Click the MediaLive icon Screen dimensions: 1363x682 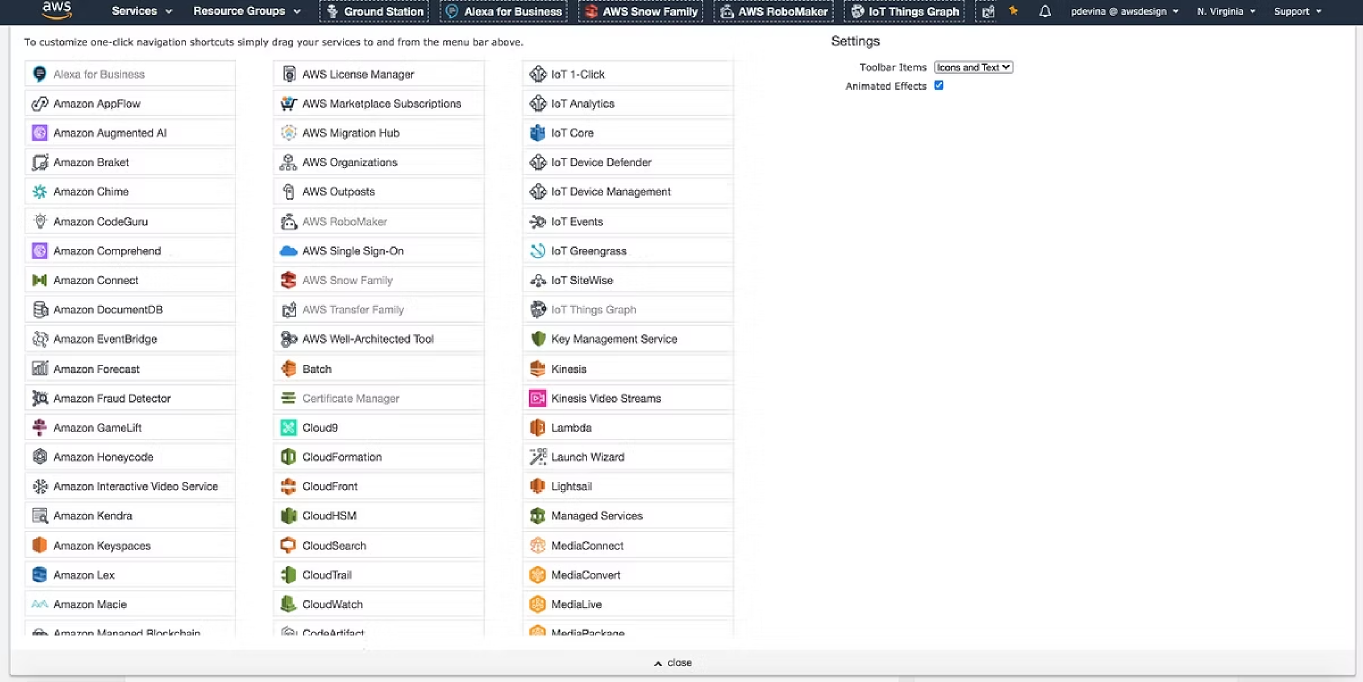[538, 604]
